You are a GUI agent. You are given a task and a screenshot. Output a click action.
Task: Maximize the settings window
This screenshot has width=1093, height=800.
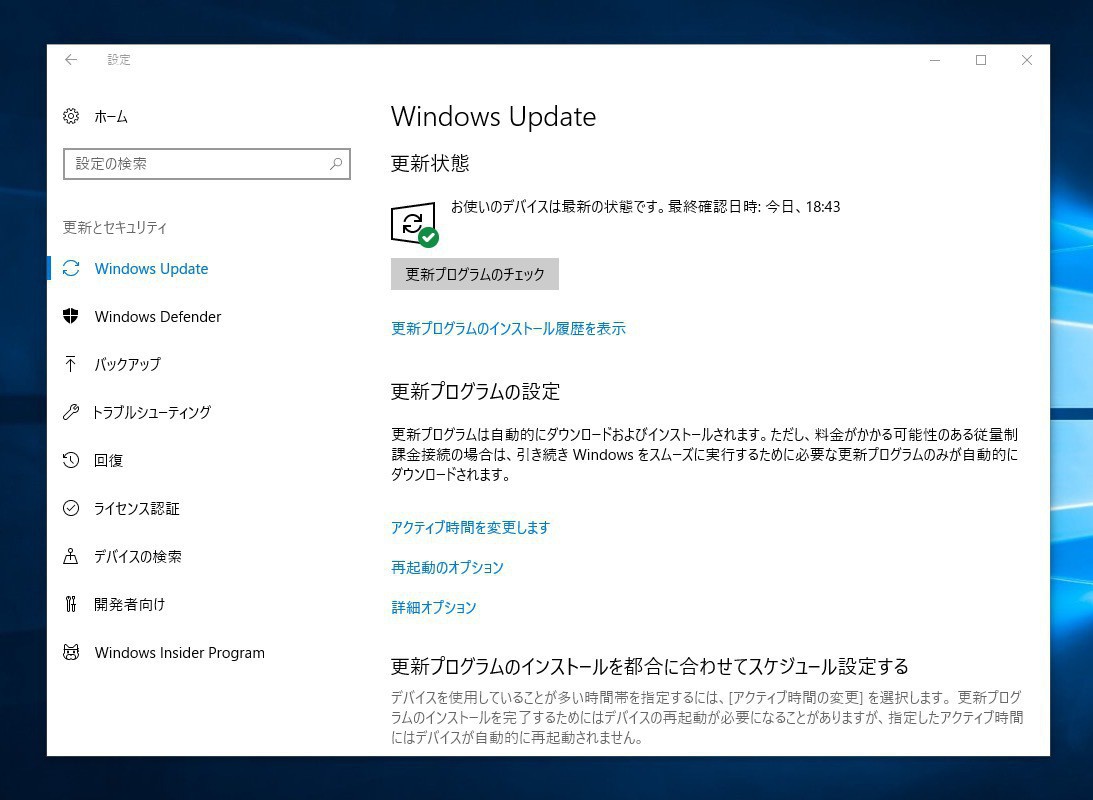pyautogui.click(x=981, y=60)
